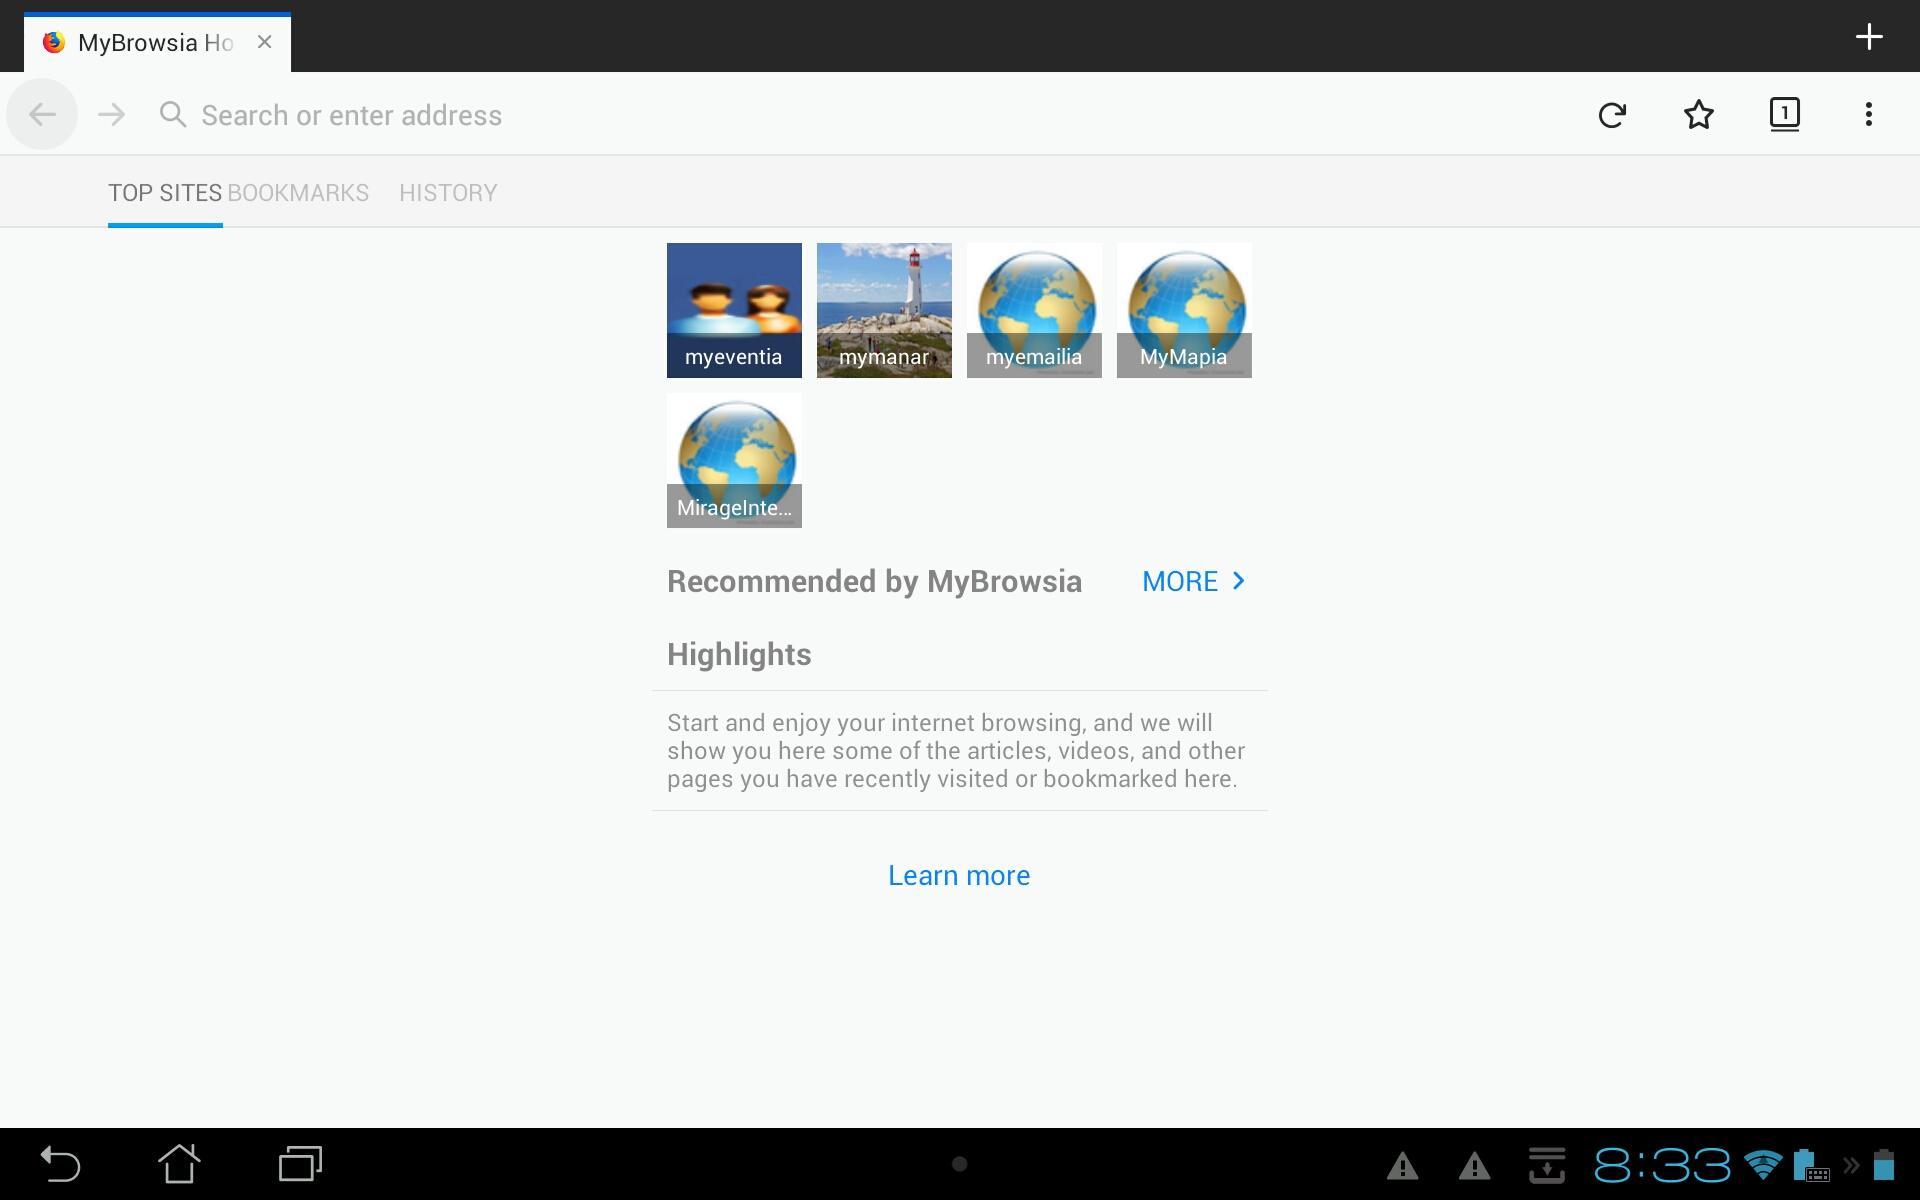Open Android recent apps
Screen dimensions: 1920x1200
point(300,1164)
